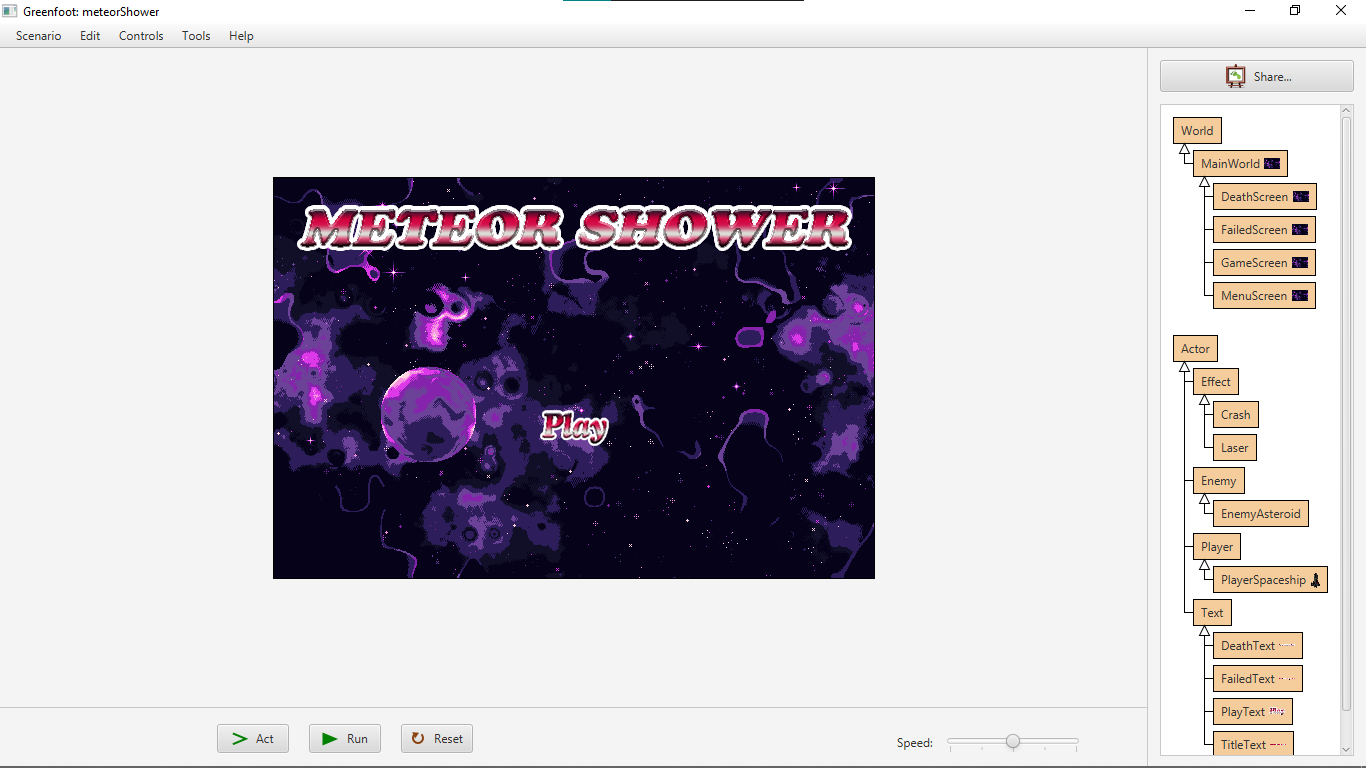Reset the scenario world
The image size is (1366, 768).
pyautogui.click(x=437, y=739)
